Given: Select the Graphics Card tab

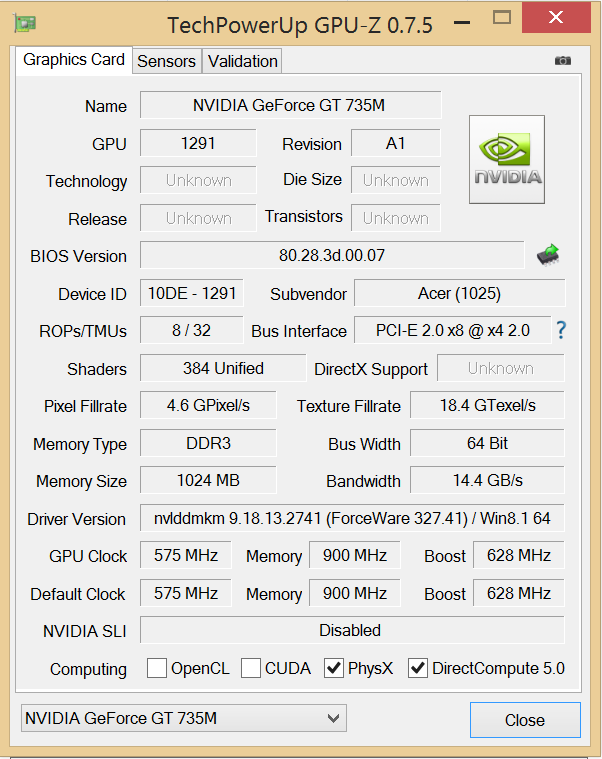Looking at the screenshot, I should pos(74,60).
